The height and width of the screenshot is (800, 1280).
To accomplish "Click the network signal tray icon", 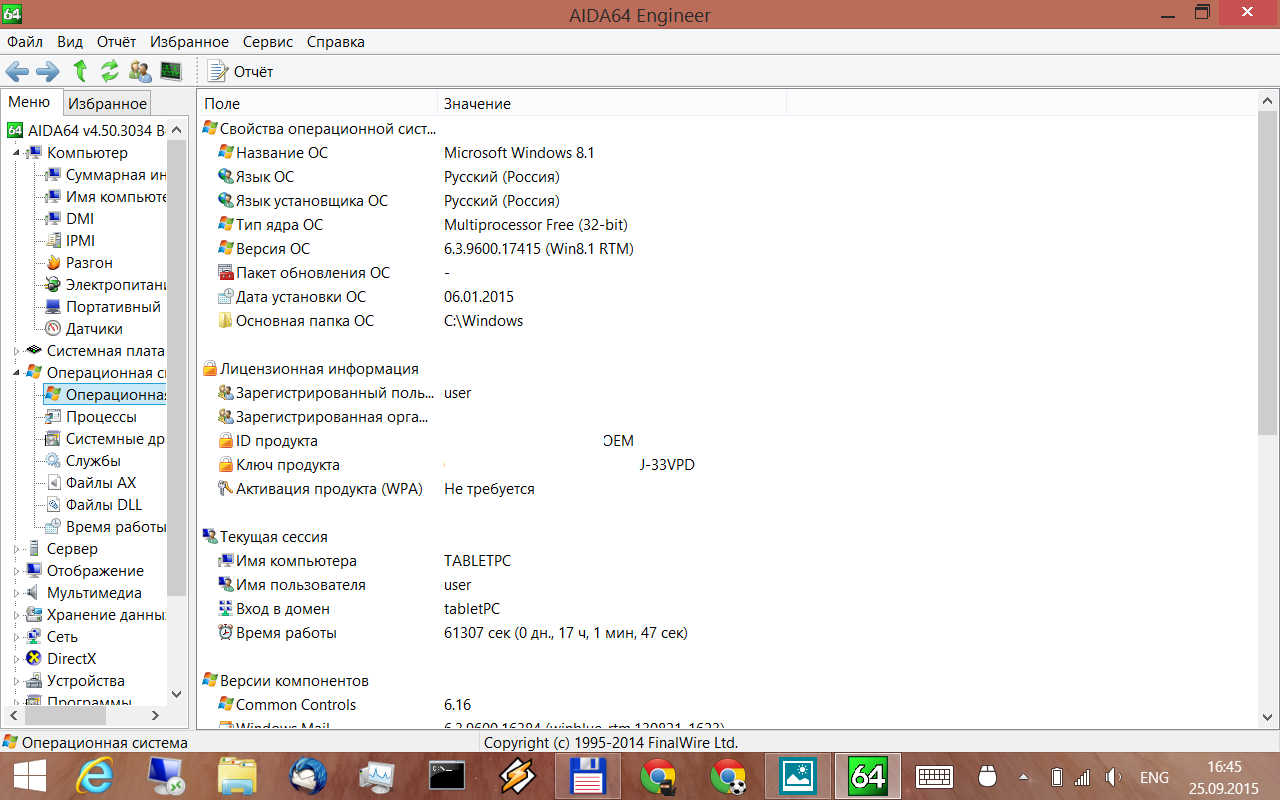I will (1082, 777).
